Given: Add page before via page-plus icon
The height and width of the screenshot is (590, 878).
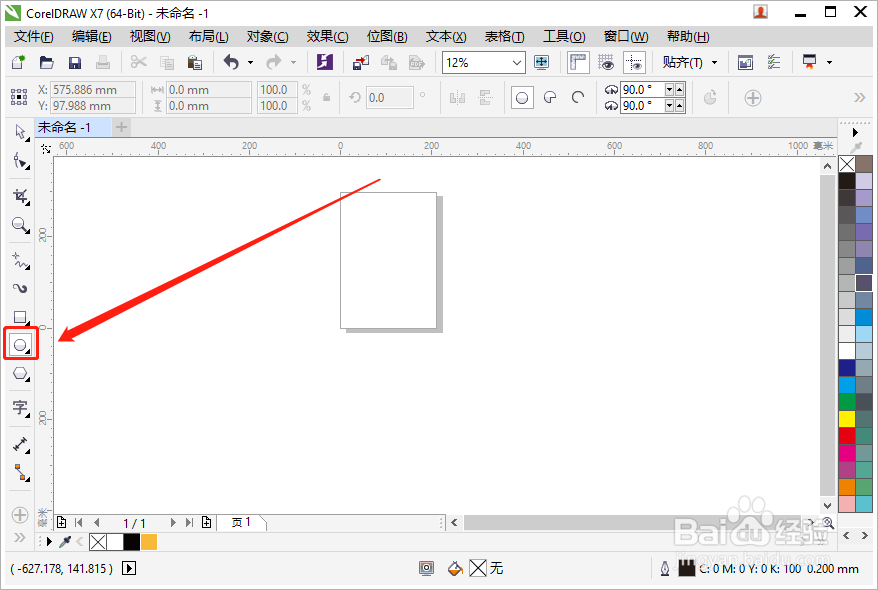Looking at the screenshot, I should coord(62,522).
